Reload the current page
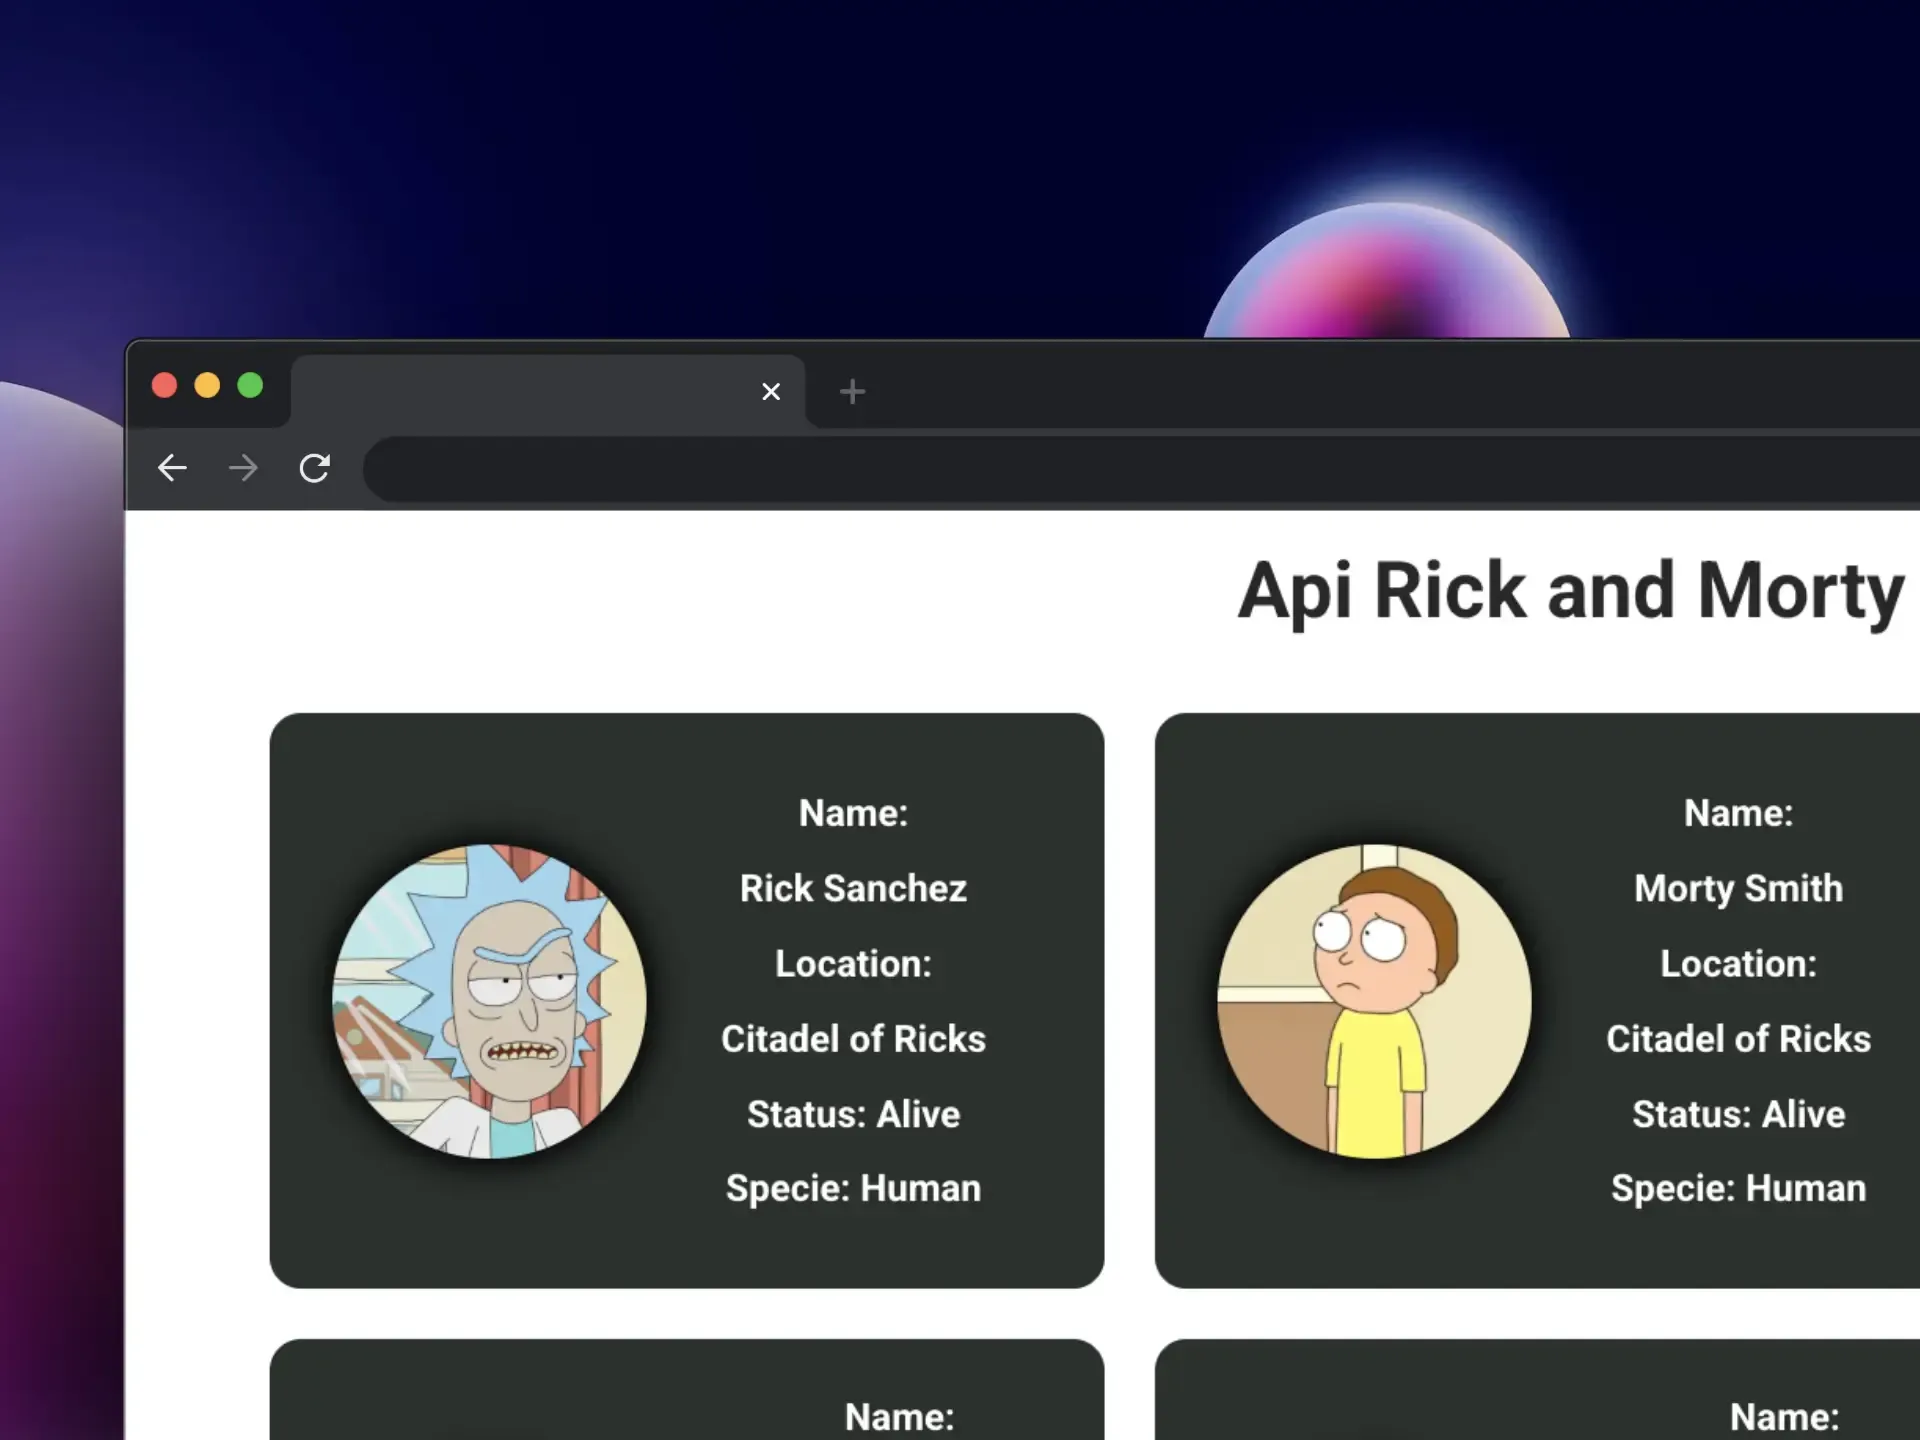1920x1440 pixels. click(x=314, y=468)
